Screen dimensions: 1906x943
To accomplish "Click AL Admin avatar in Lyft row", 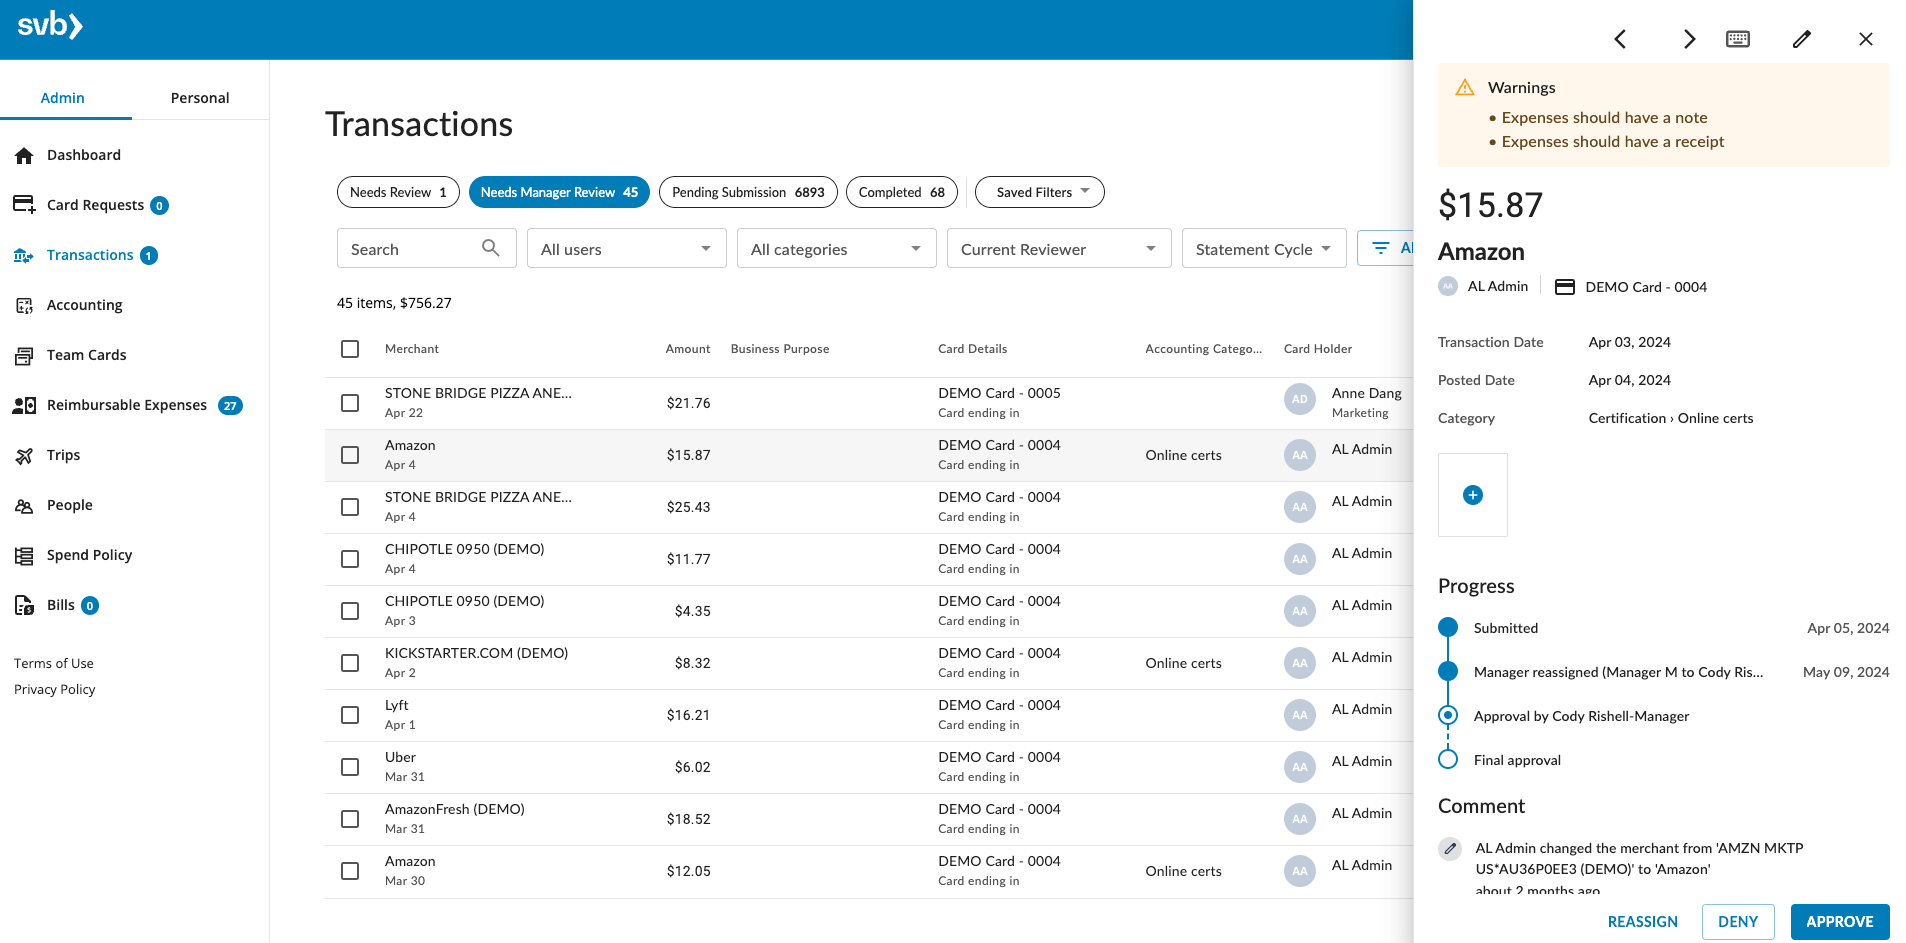I will pos(1300,715).
